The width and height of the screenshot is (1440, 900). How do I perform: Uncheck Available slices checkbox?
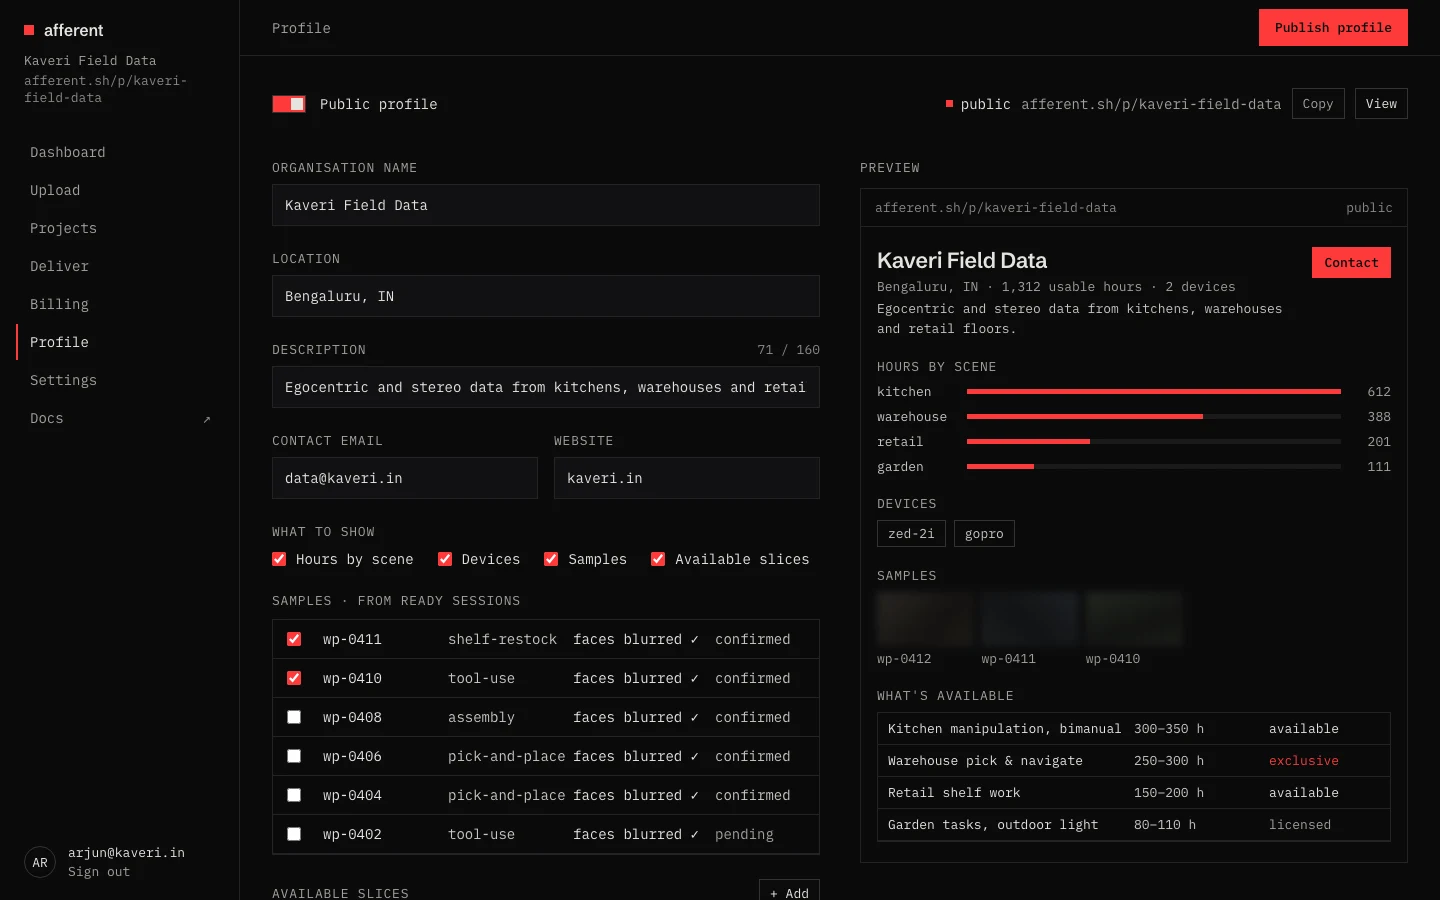point(658,559)
